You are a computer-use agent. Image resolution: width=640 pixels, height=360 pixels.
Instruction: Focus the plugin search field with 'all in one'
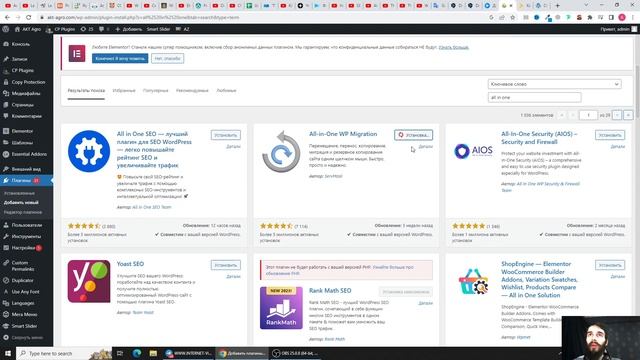pos(534,98)
